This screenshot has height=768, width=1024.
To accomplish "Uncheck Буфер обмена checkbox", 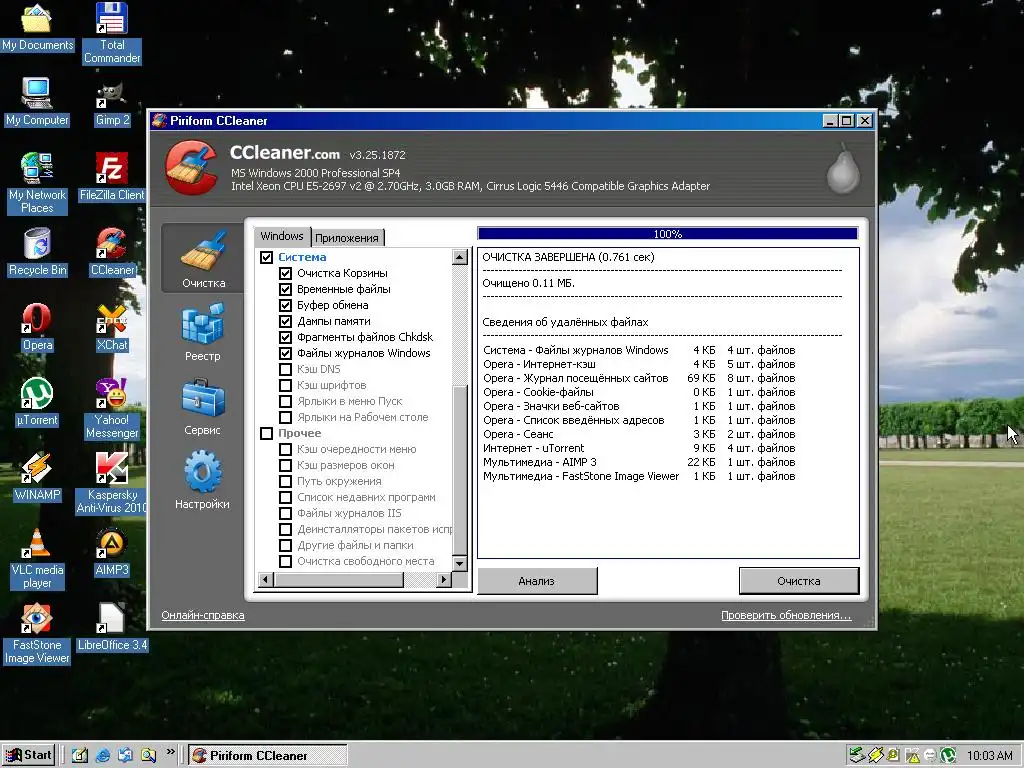I will click(x=285, y=305).
